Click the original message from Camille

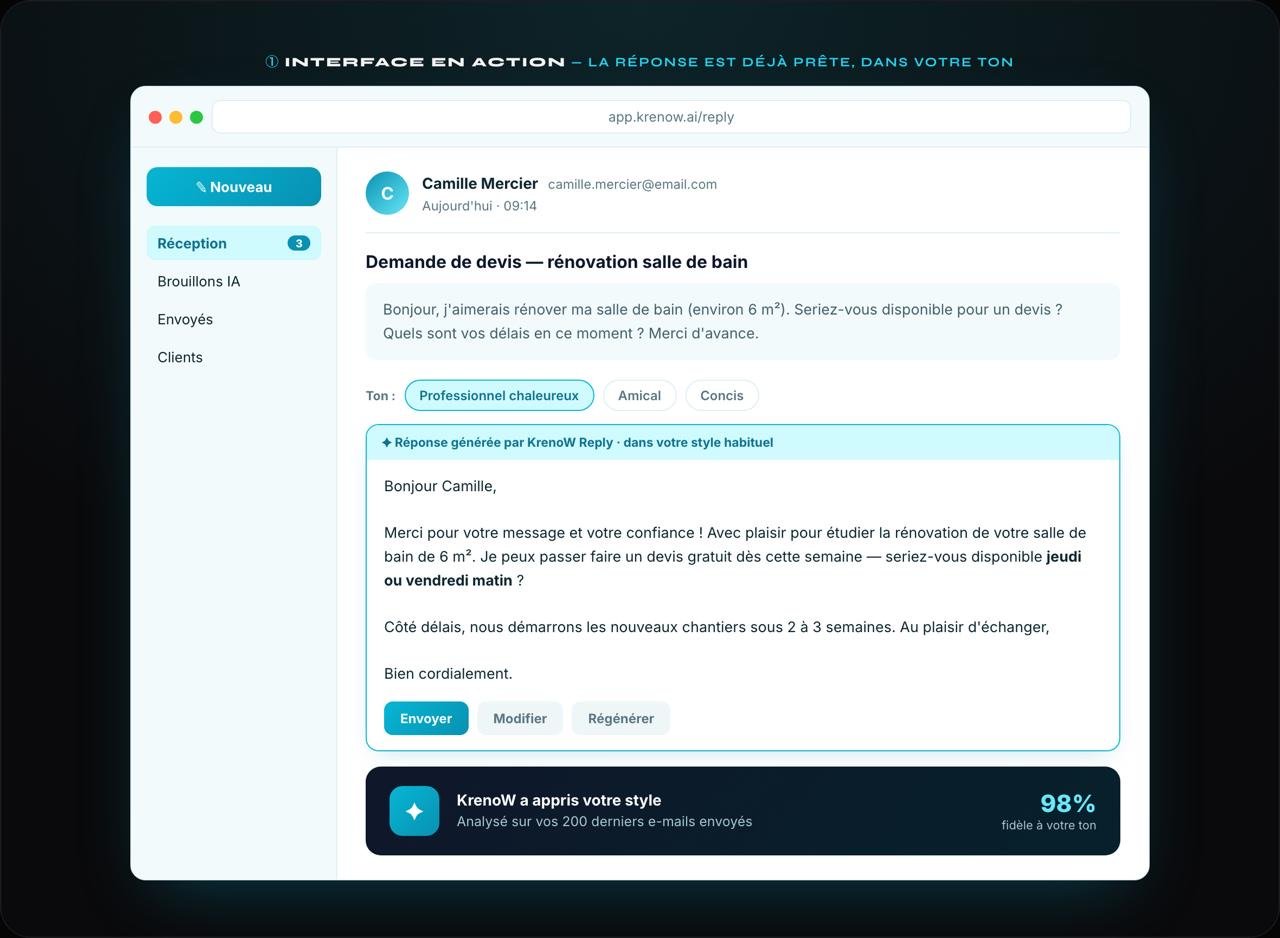pyautogui.click(x=742, y=321)
